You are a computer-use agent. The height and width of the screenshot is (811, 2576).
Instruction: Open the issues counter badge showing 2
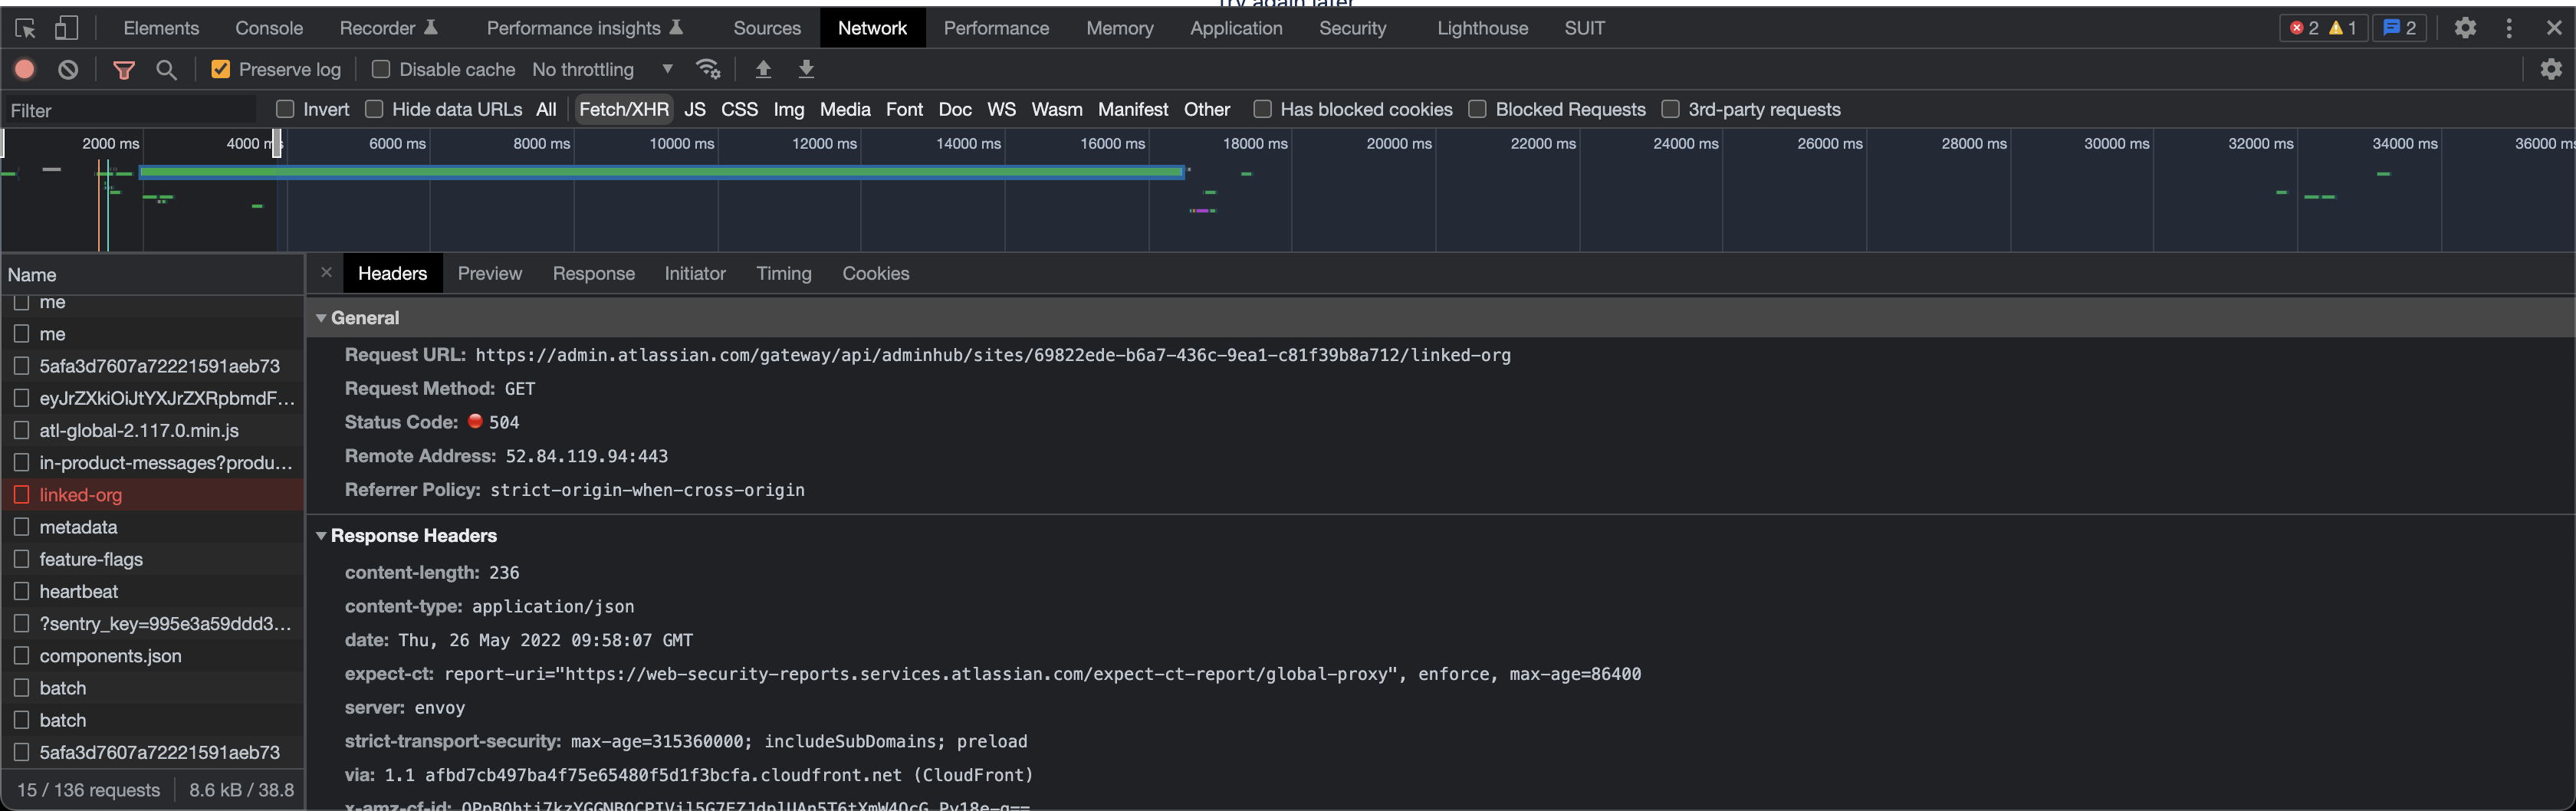(2400, 28)
